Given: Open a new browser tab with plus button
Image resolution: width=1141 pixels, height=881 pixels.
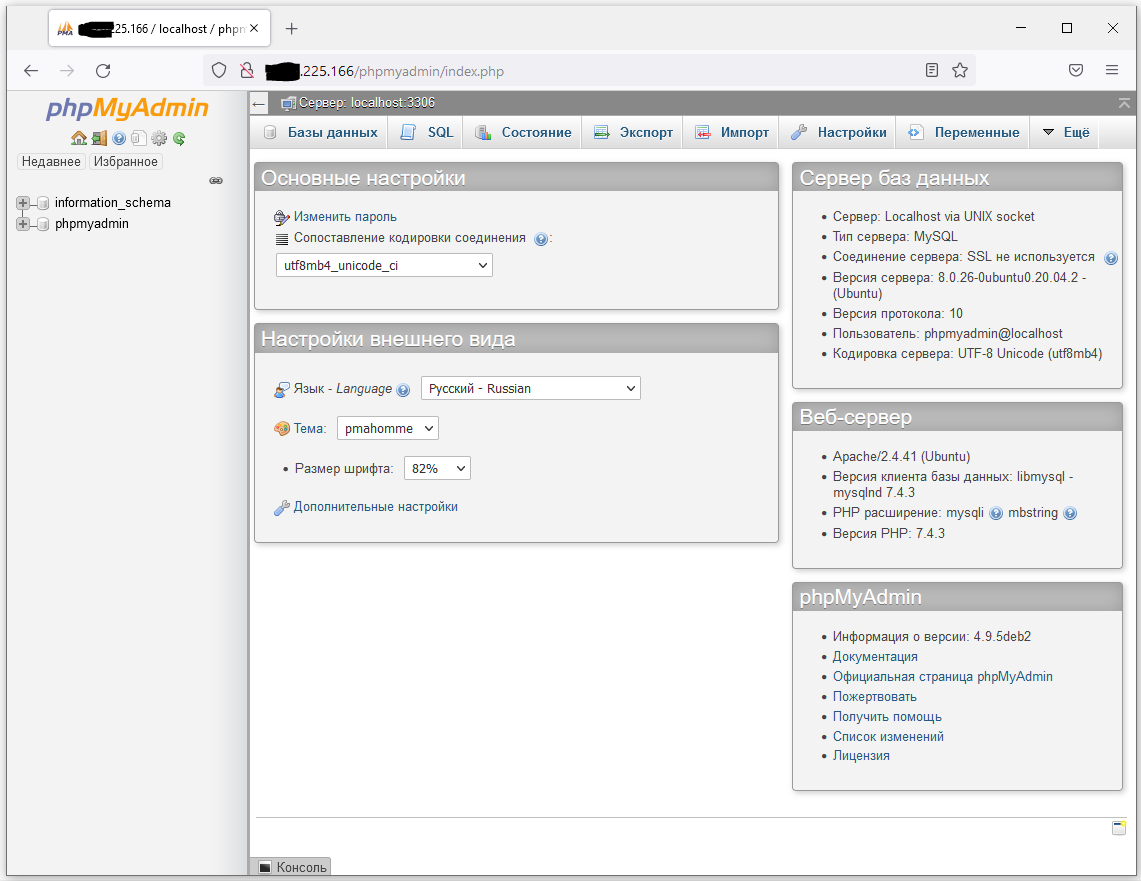Looking at the screenshot, I should point(292,28).
